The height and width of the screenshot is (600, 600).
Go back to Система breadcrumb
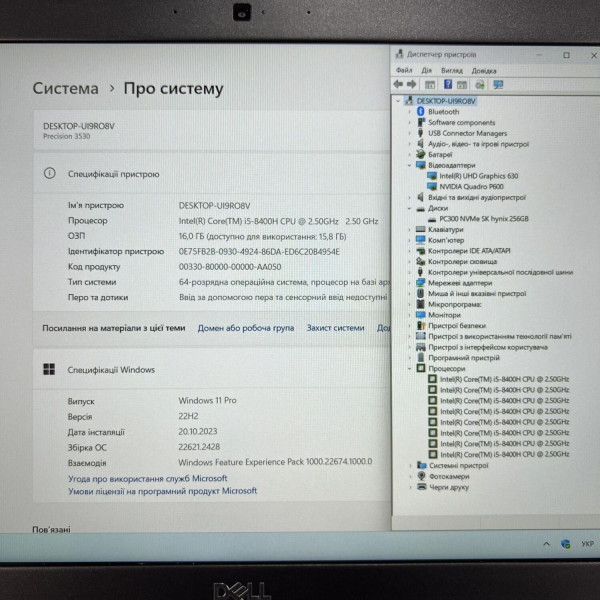(65, 88)
